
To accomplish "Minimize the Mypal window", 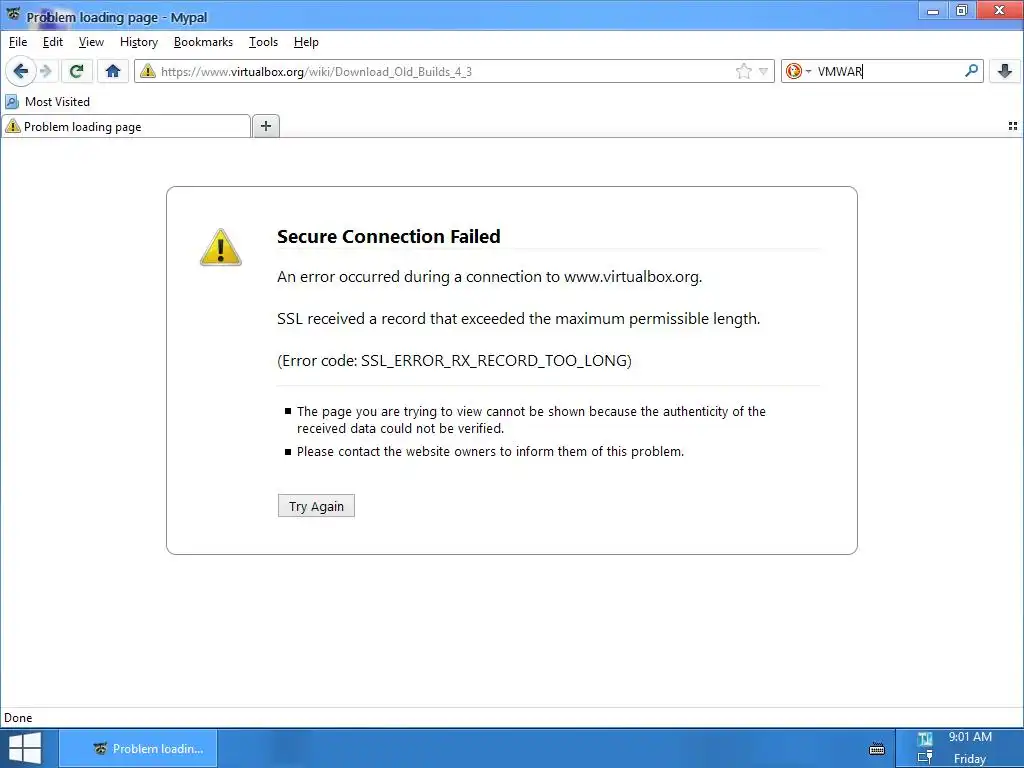I will [x=933, y=10].
